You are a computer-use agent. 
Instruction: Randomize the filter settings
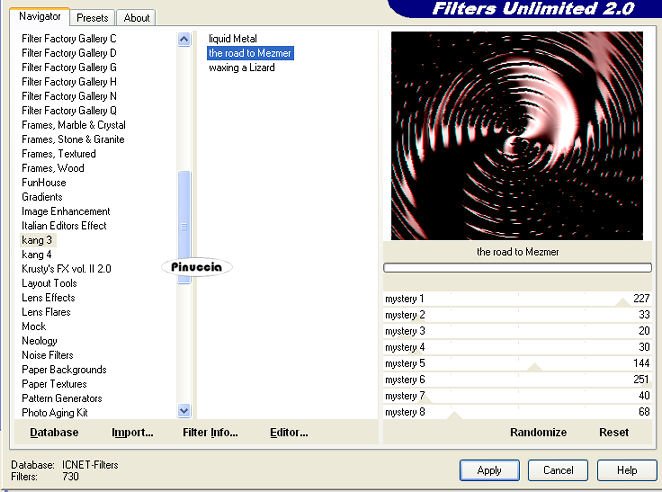[x=538, y=432]
